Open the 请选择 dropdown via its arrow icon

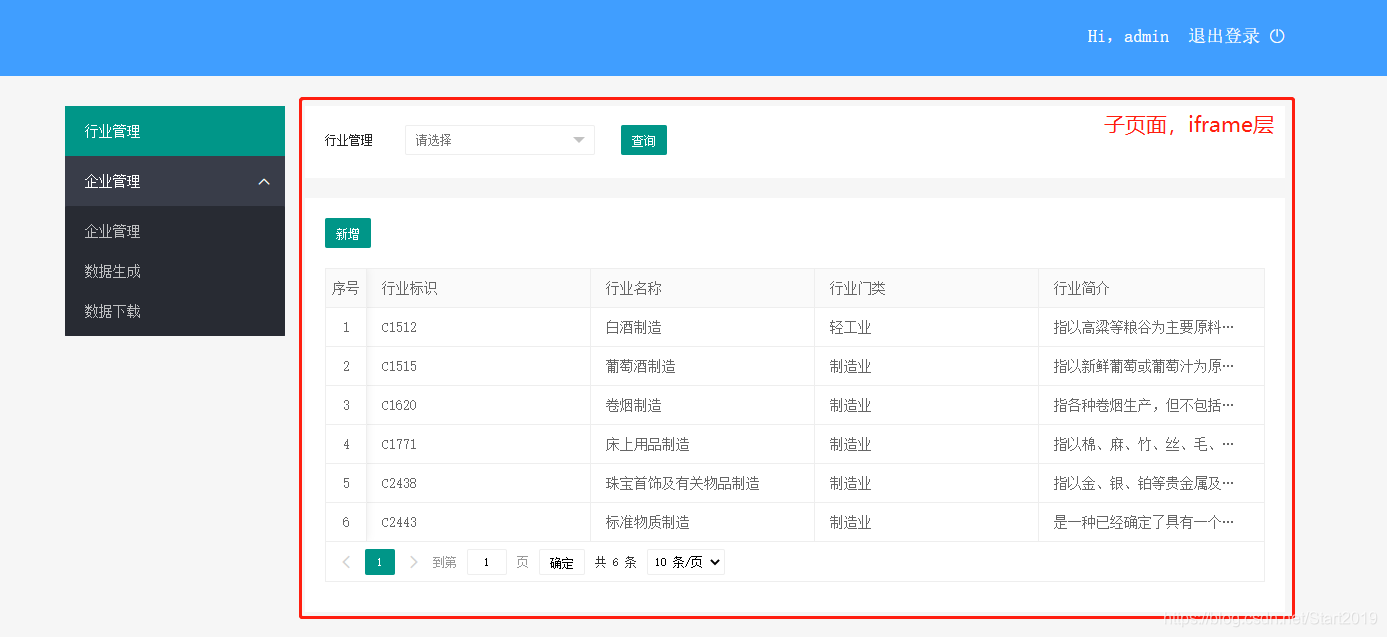tap(578, 140)
